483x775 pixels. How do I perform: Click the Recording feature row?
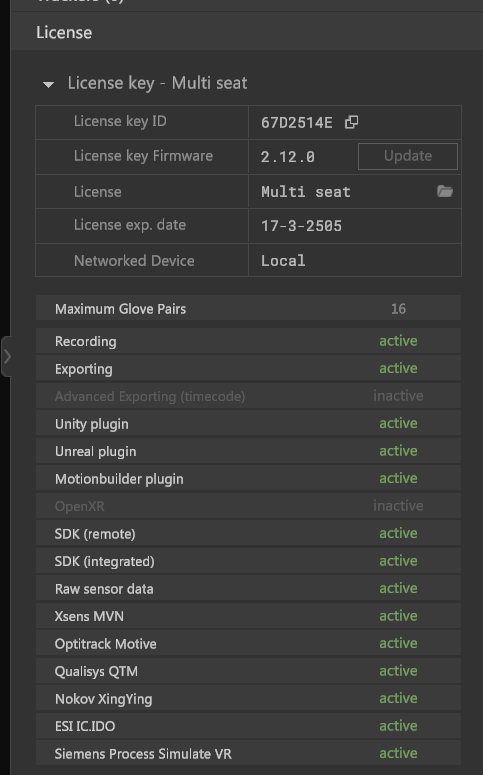pyautogui.click(x=248, y=341)
